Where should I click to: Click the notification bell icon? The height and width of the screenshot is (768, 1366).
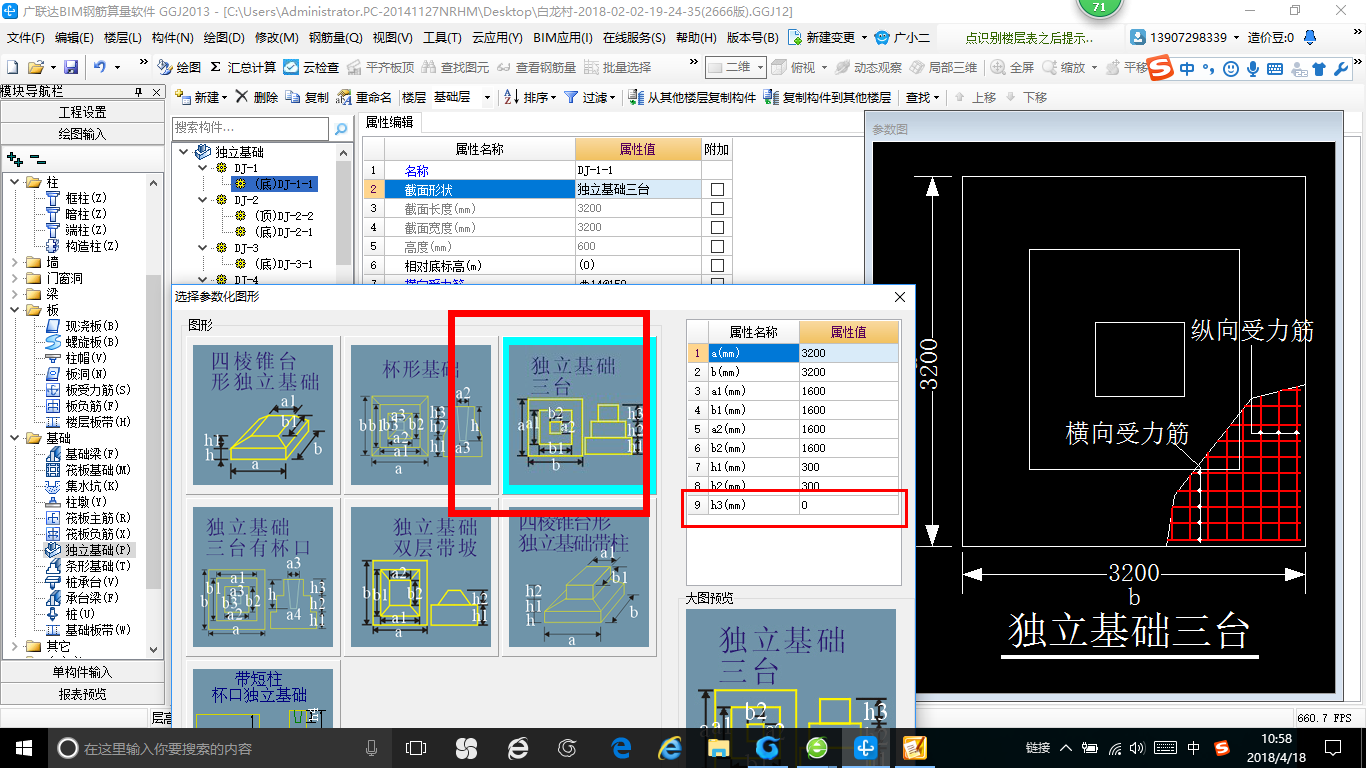[x=1311, y=38]
